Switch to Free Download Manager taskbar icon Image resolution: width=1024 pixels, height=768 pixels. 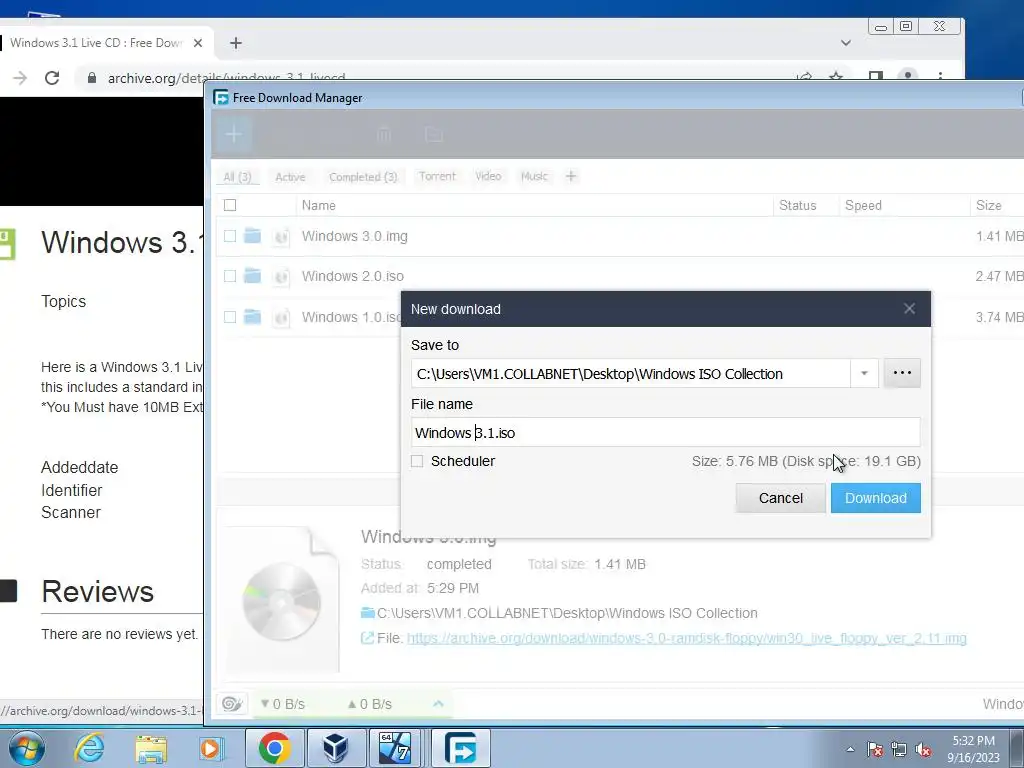coord(460,748)
